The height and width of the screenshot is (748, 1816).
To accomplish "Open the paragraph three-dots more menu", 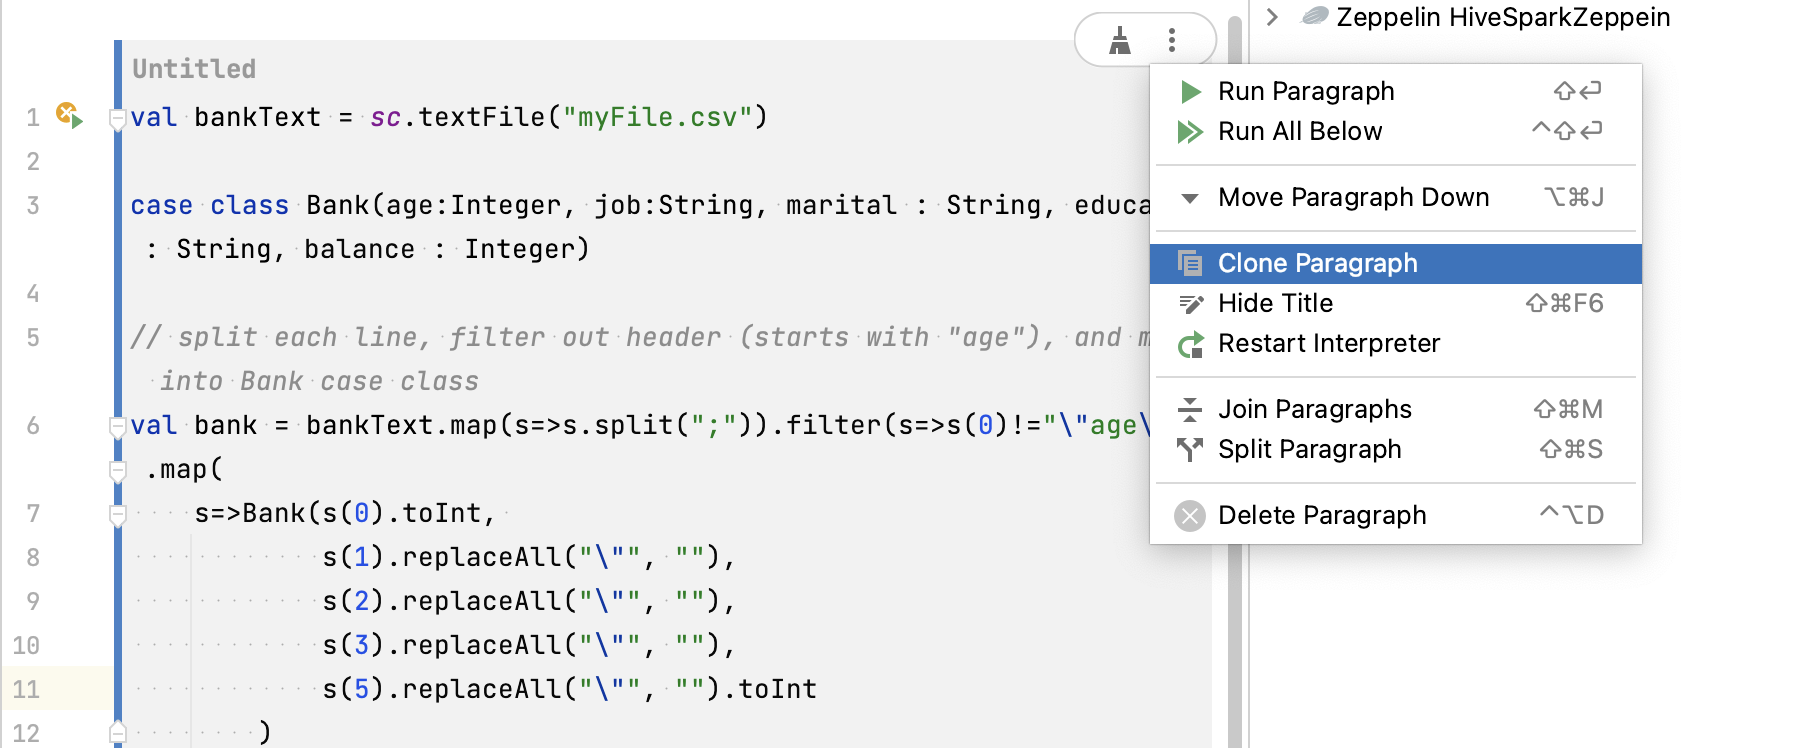I will click(1172, 40).
